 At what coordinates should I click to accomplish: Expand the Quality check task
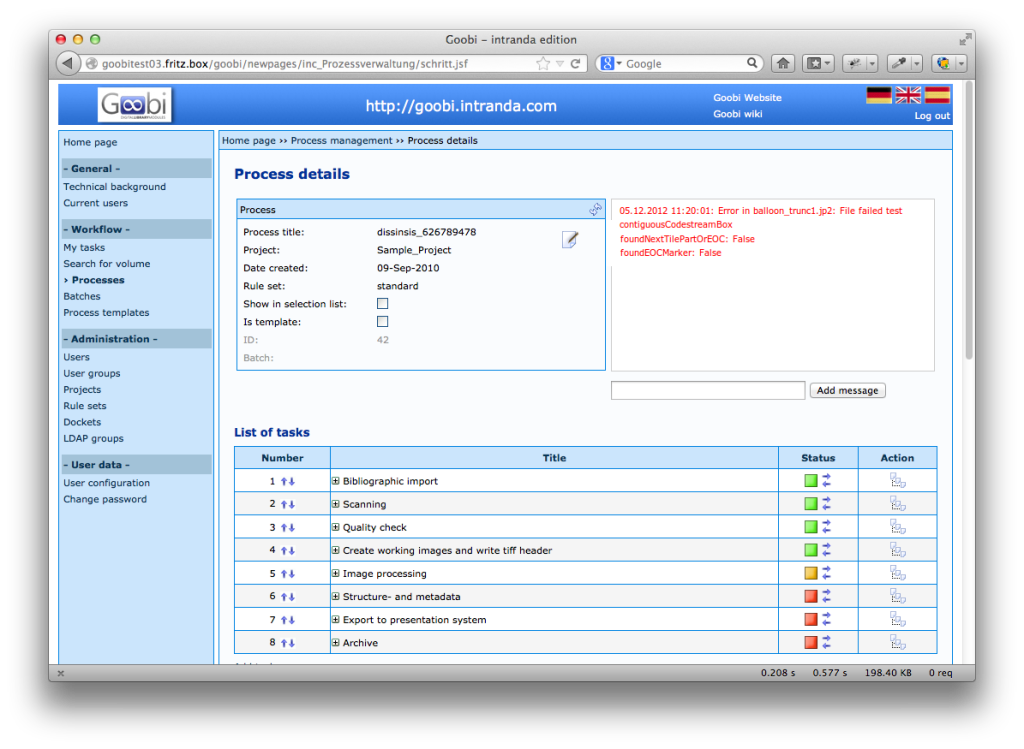pyautogui.click(x=336, y=526)
